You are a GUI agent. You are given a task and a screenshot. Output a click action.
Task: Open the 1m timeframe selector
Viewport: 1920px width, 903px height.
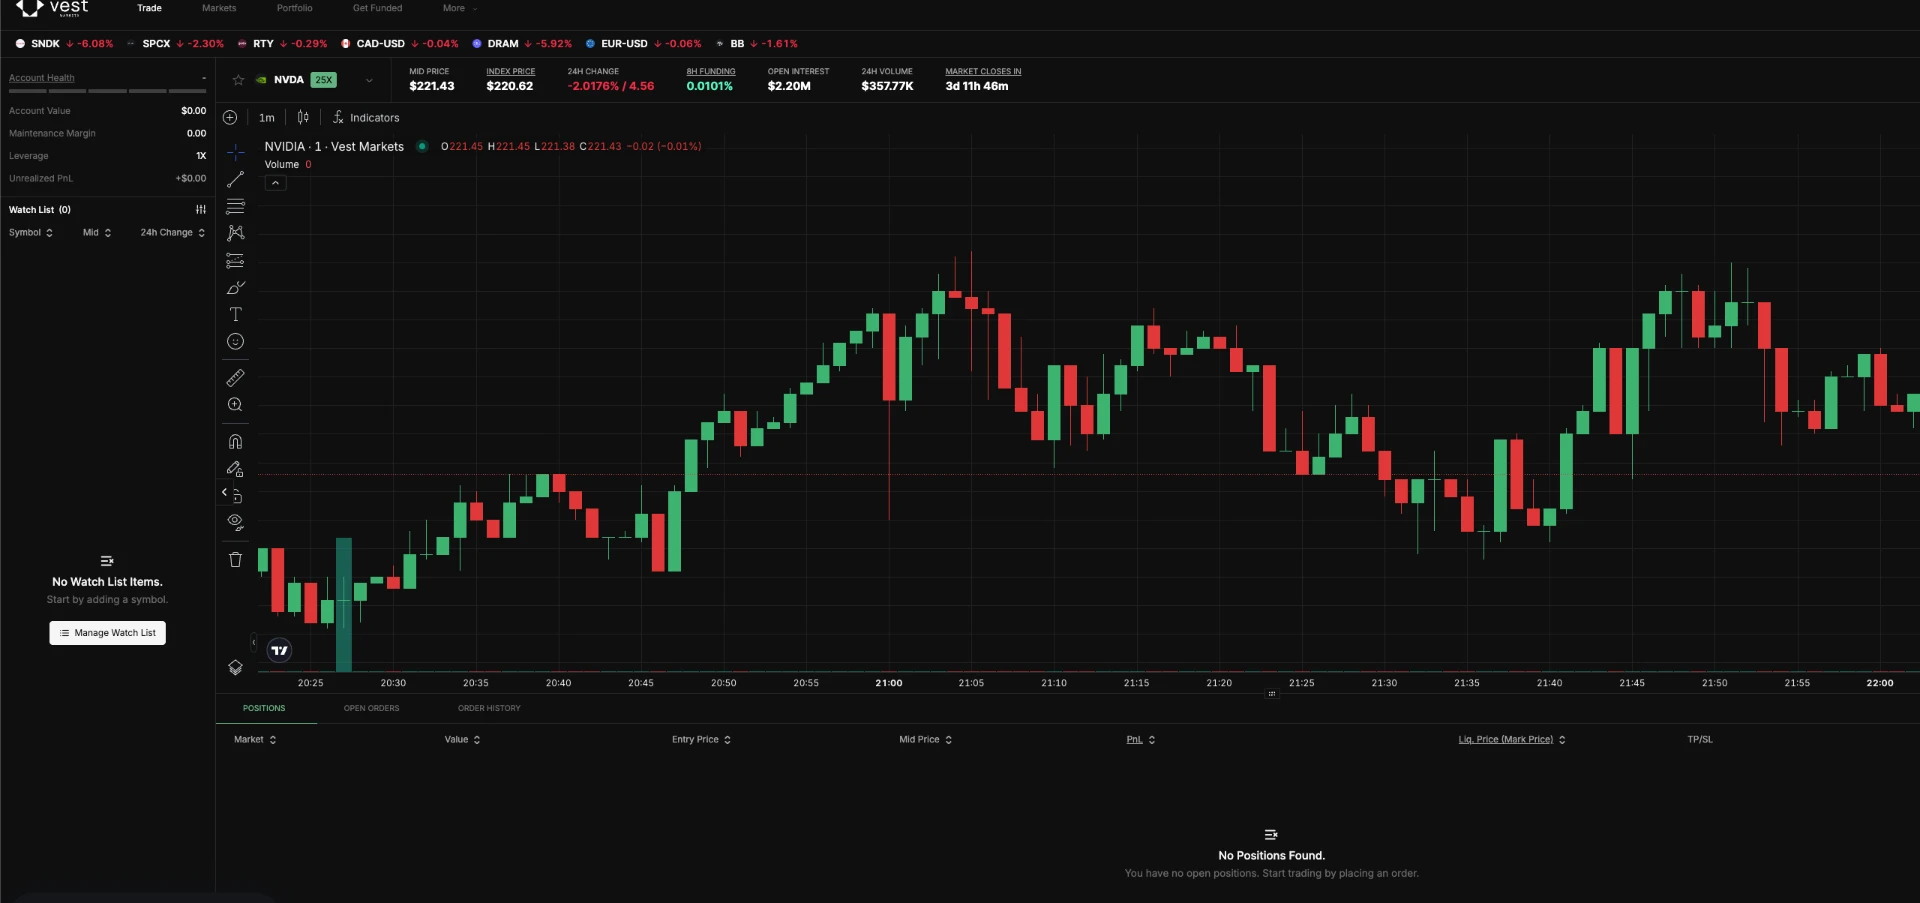(267, 117)
